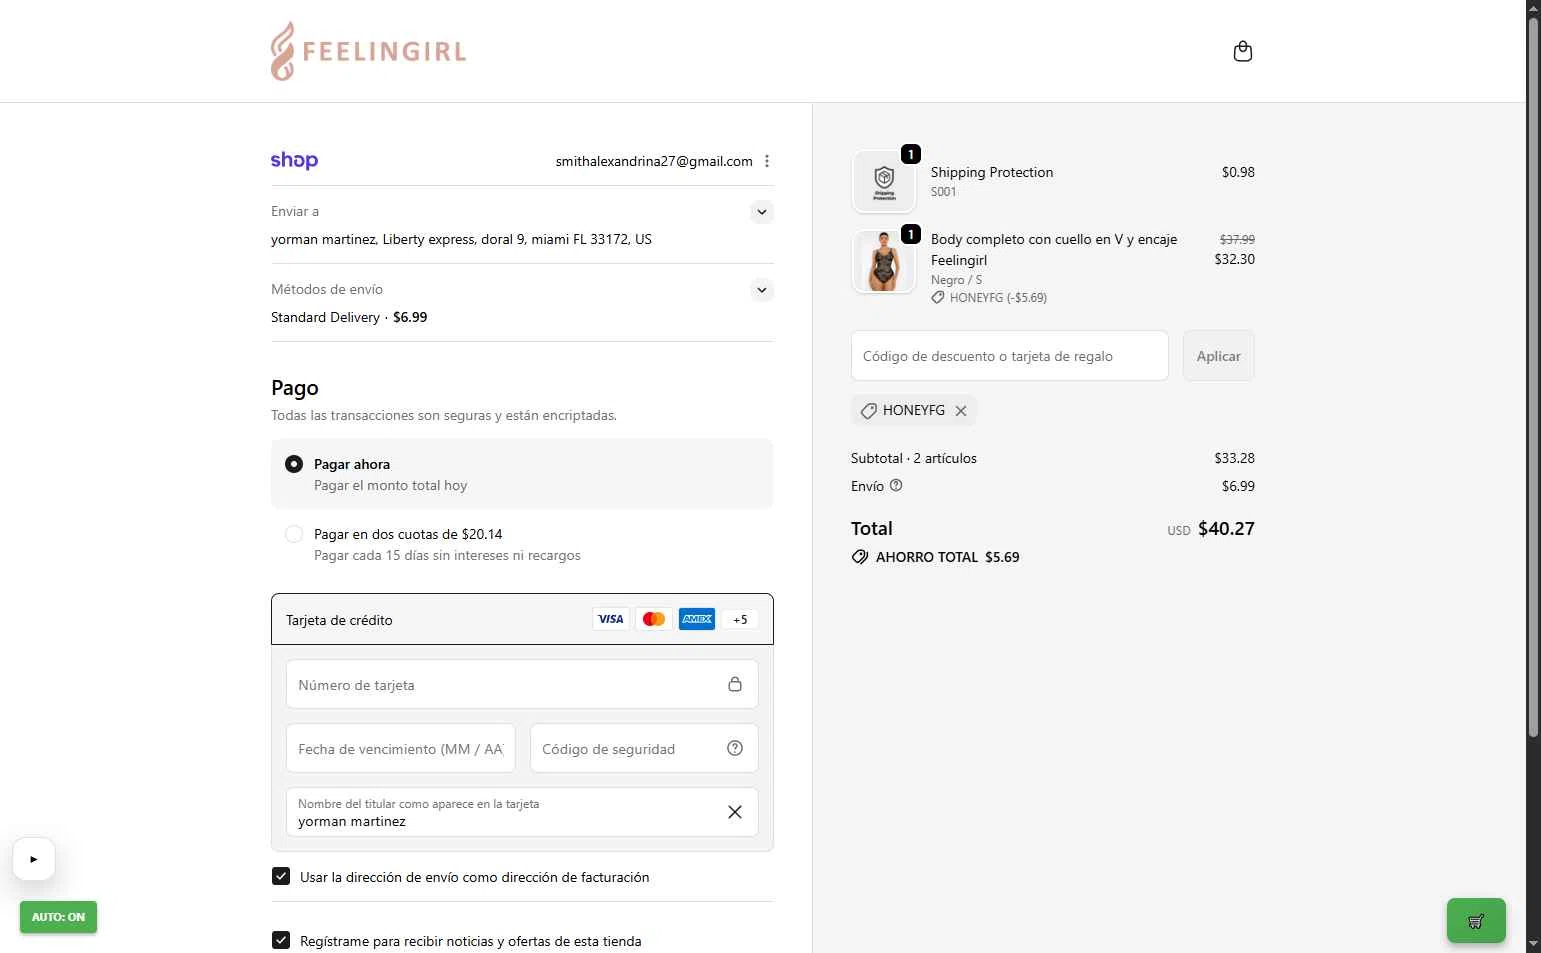Click the scrollbar down arrow

coord(1533,944)
